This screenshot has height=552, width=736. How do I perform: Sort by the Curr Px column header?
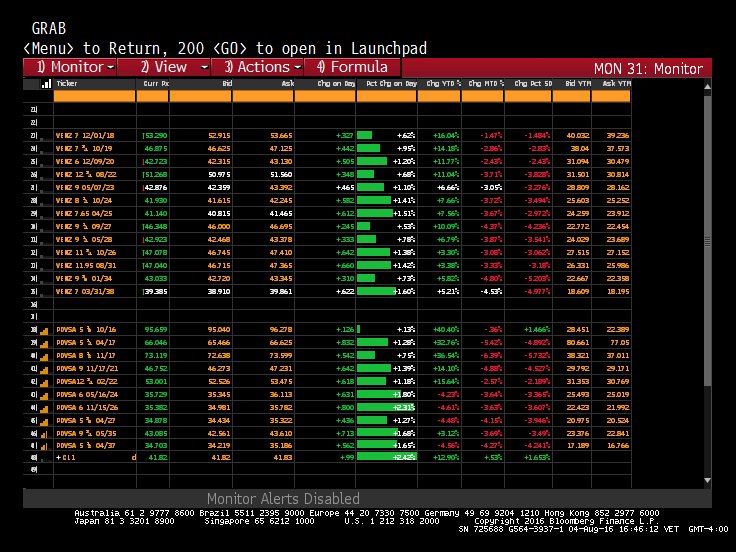(153, 84)
